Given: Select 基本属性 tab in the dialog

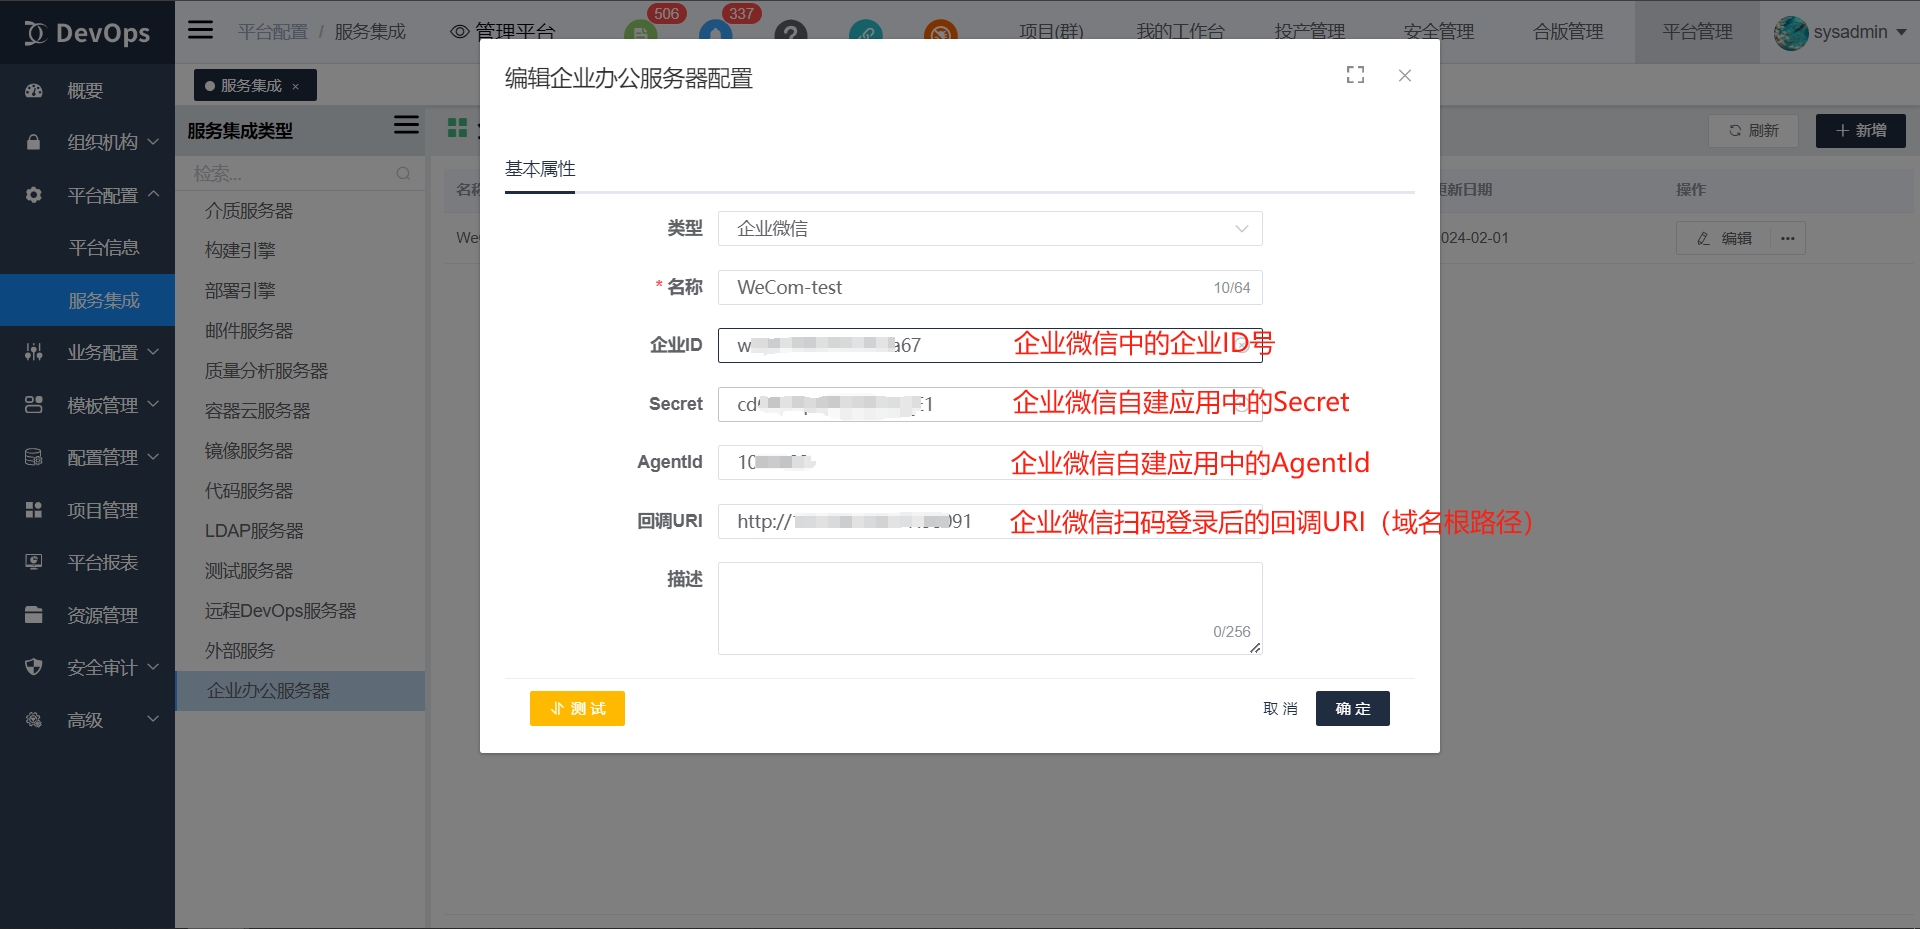Looking at the screenshot, I should coord(540,170).
